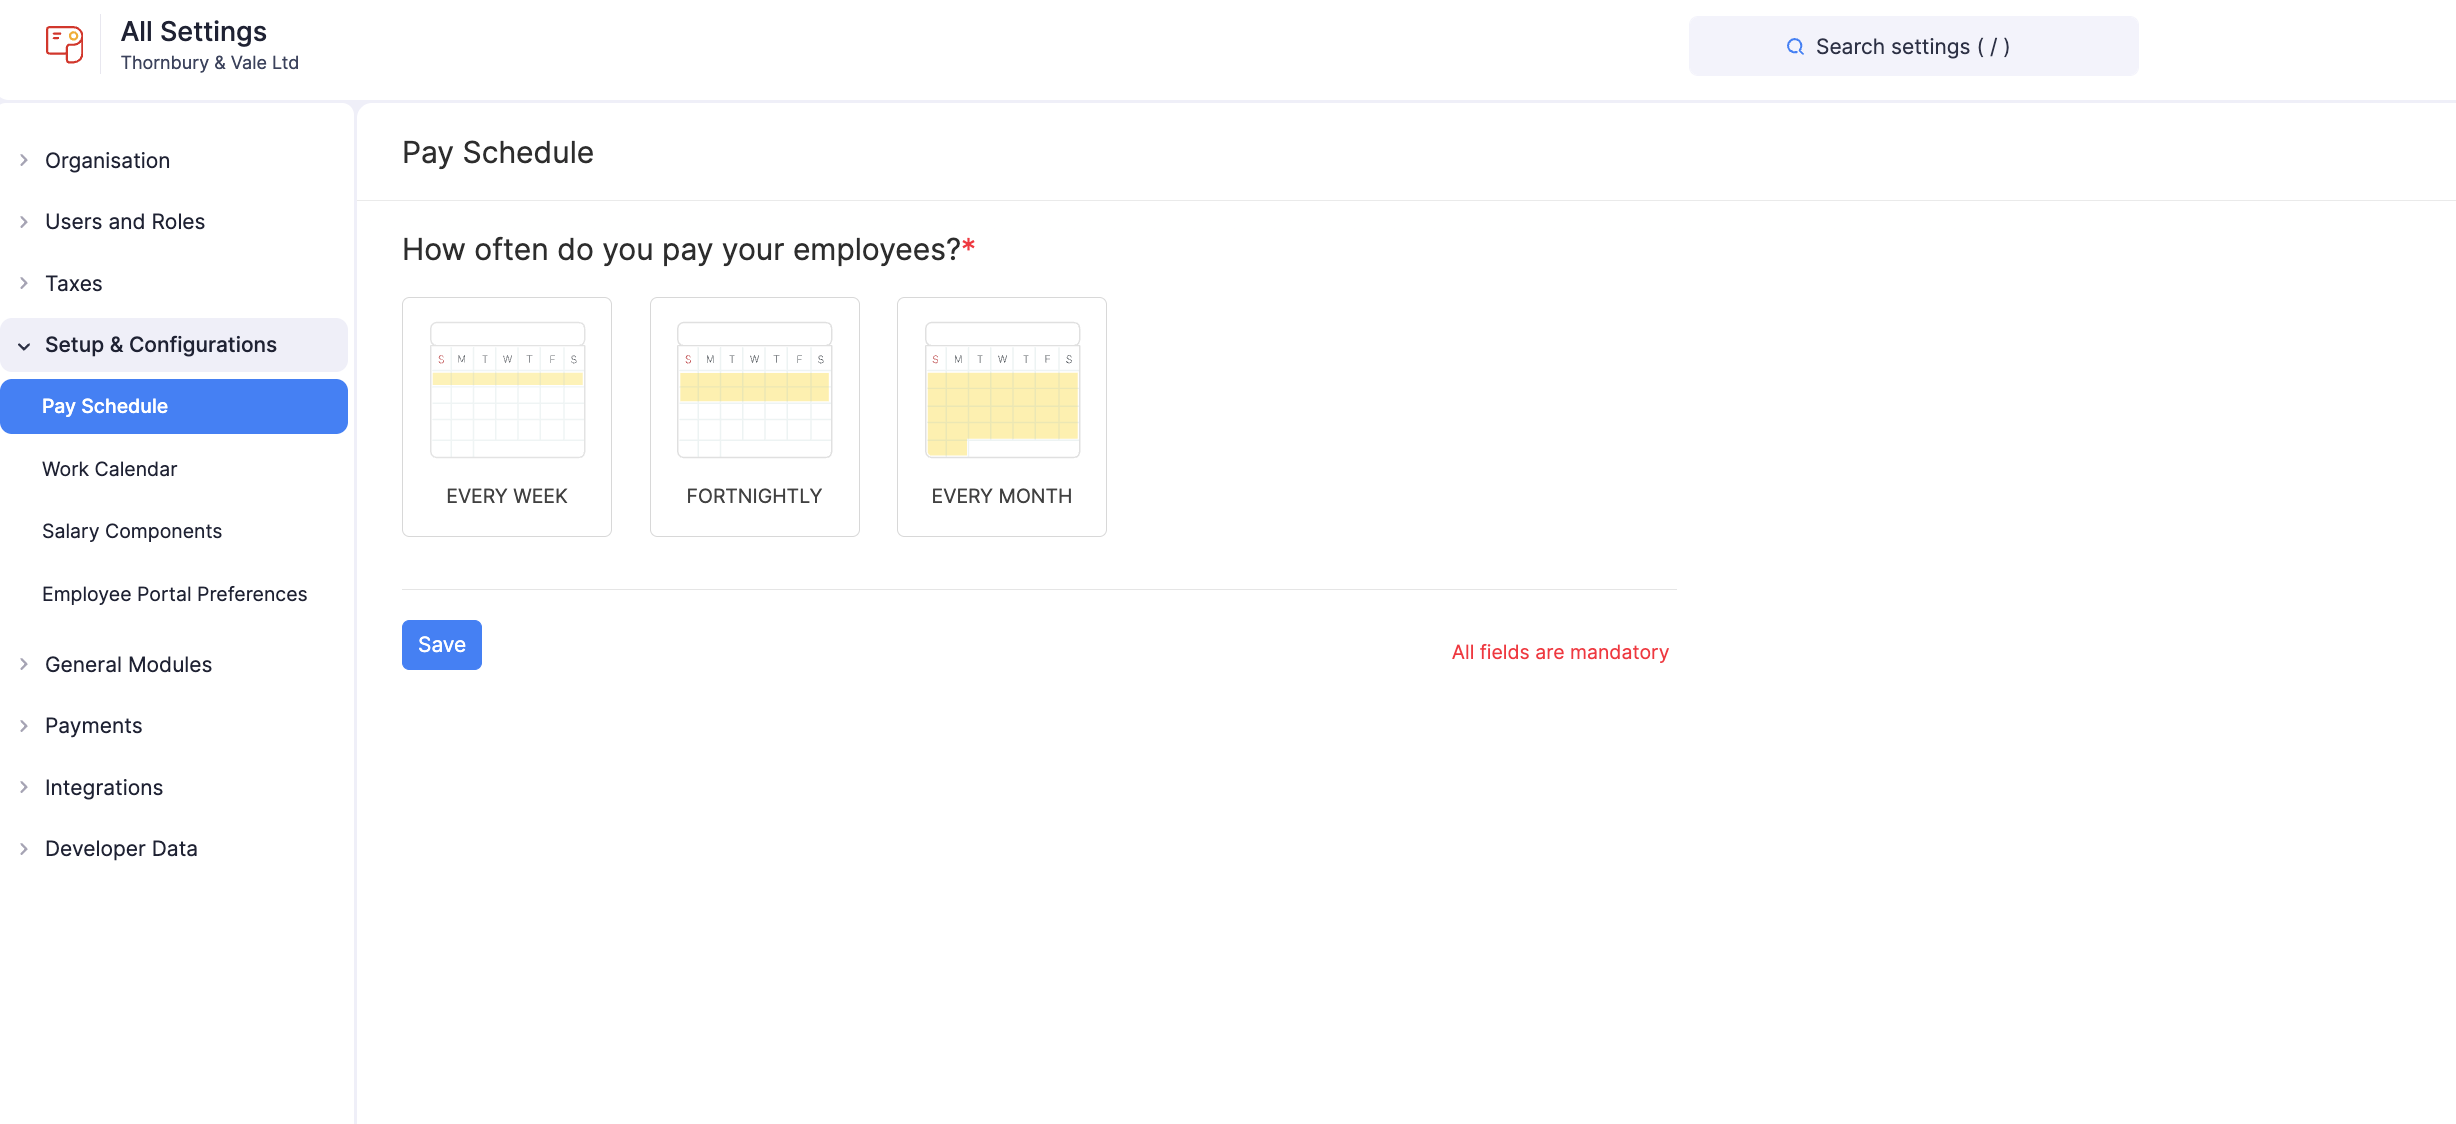The image size is (2456, 1124).
Task: Click the All fields are mandatory notice
Action: 1560,652
